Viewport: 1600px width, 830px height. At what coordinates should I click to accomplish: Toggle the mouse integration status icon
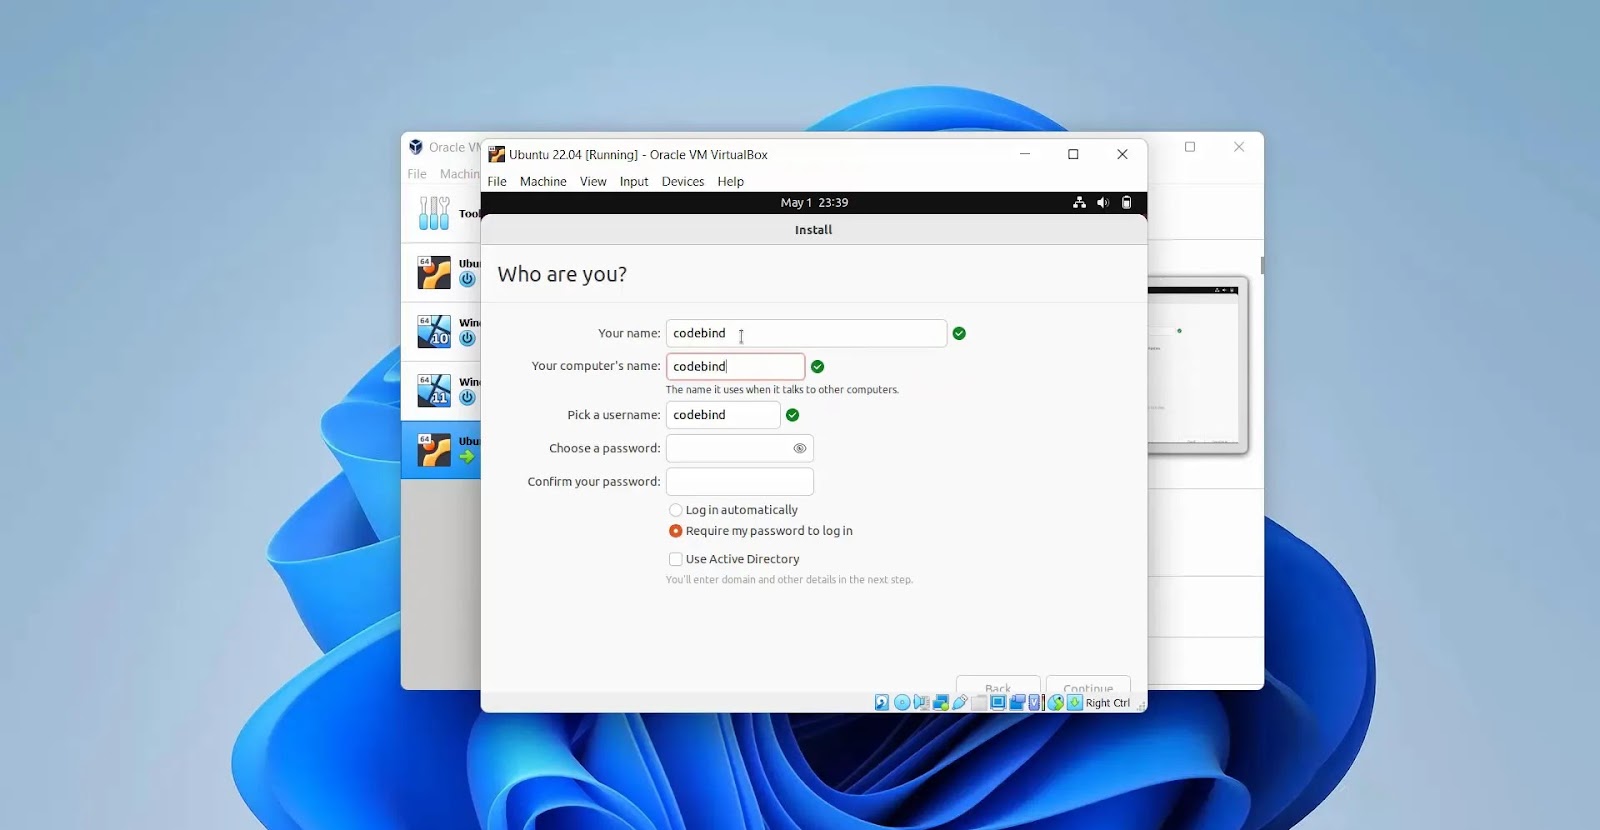tap(1056, 703)
